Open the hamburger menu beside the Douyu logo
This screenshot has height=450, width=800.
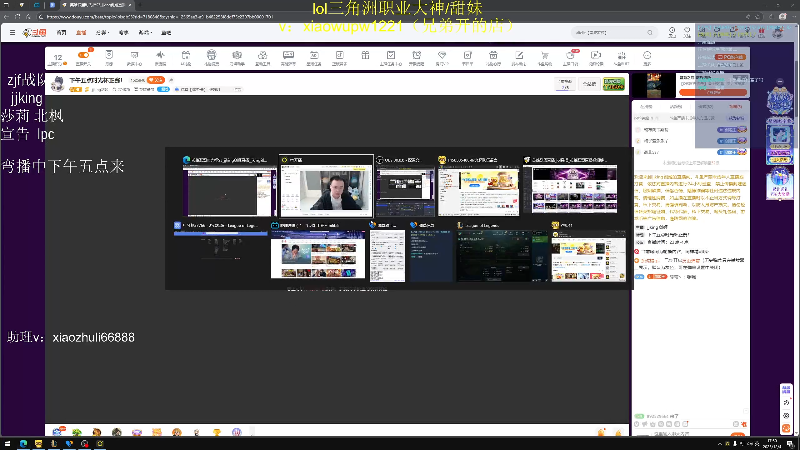(12, 32)
